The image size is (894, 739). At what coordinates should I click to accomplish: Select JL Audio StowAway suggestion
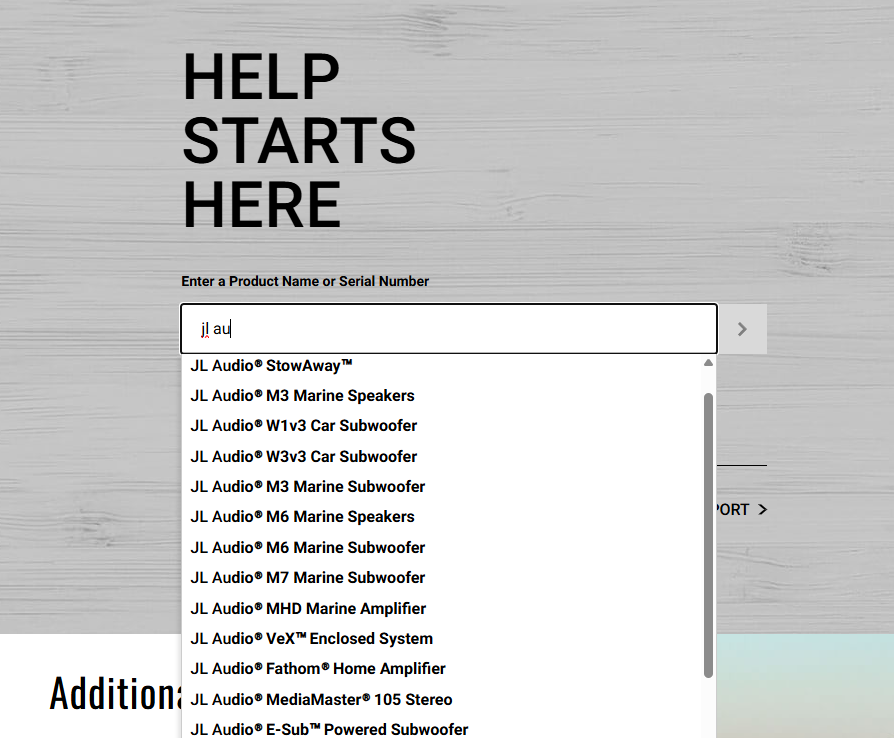272,366
